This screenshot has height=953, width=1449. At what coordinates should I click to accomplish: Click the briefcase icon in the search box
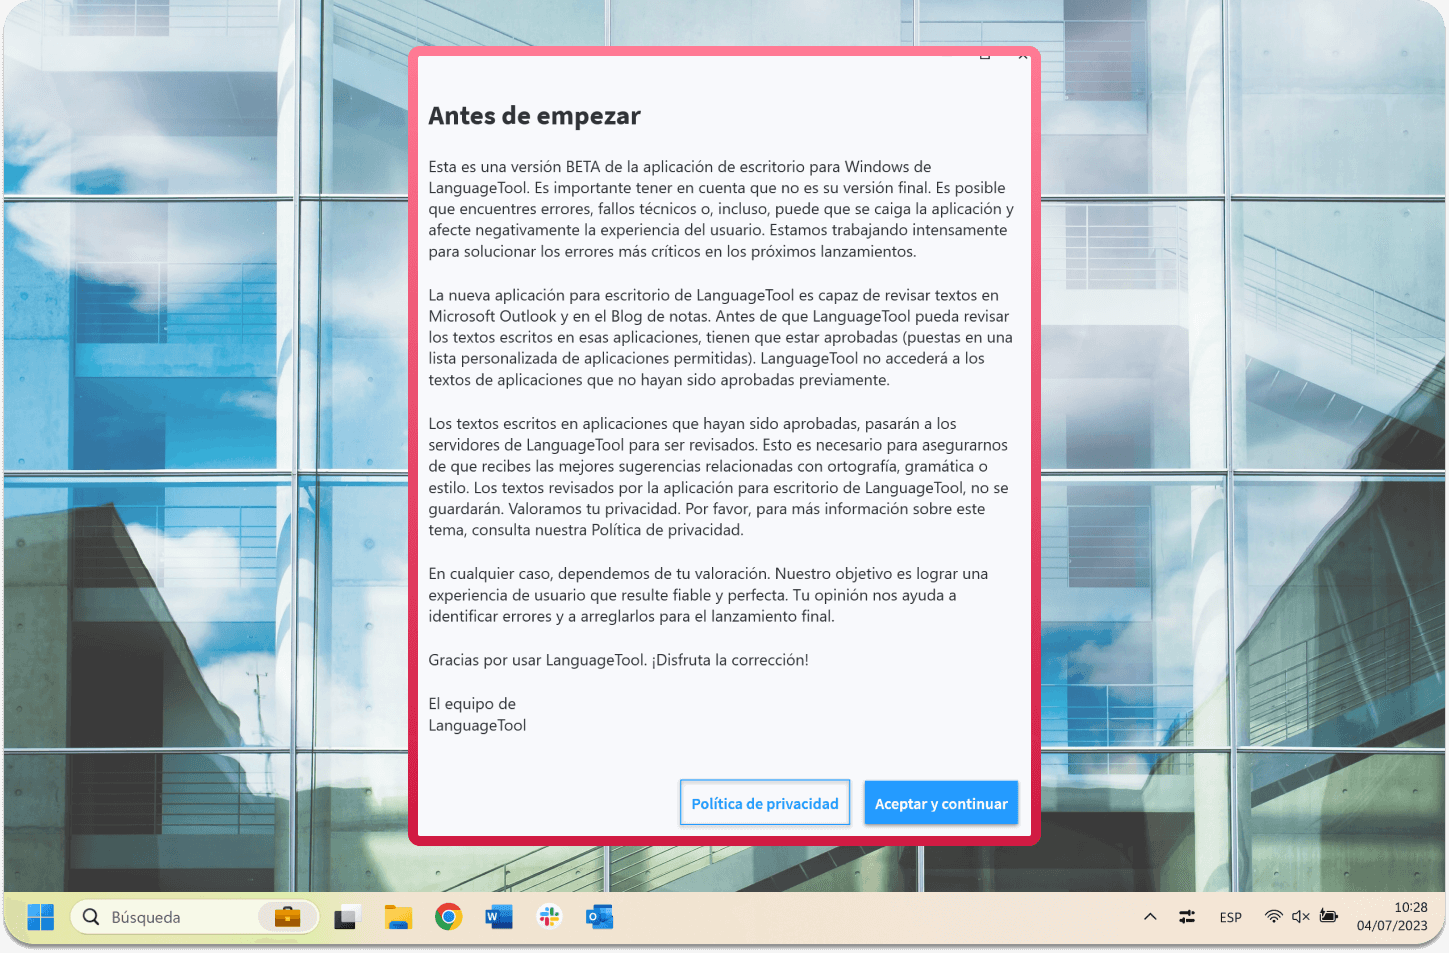(287, 916)
